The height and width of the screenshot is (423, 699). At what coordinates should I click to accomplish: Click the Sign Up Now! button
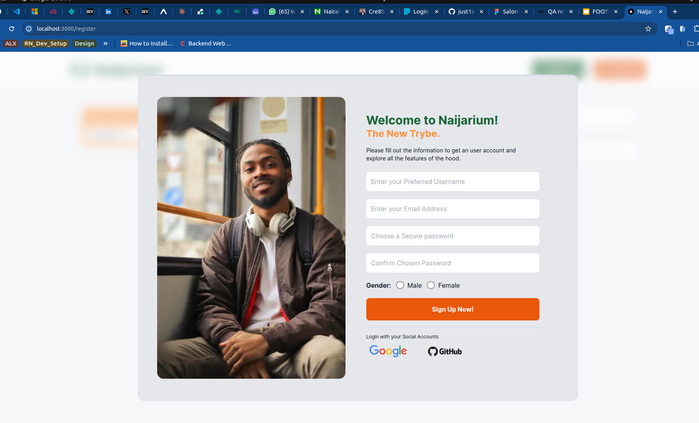click(452, 309)
